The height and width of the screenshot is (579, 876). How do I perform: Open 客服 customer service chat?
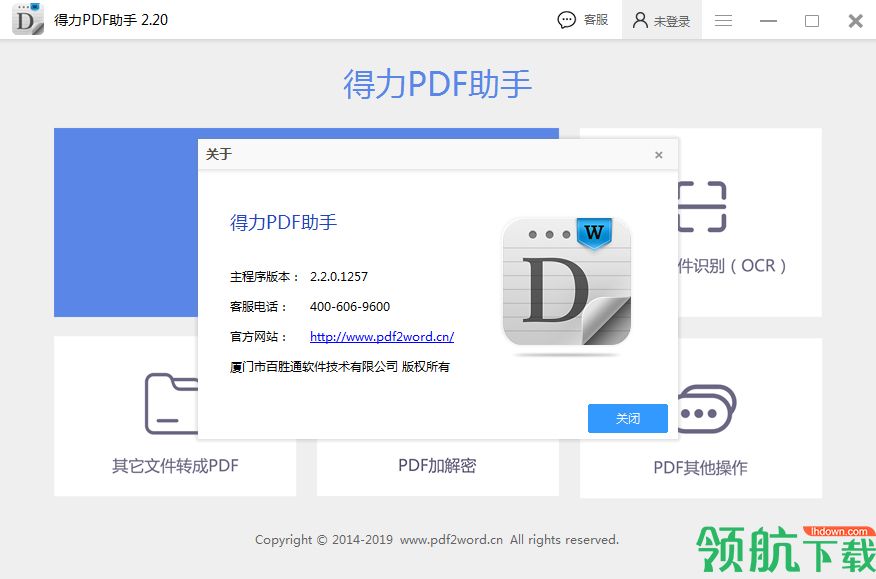point(582,20)
